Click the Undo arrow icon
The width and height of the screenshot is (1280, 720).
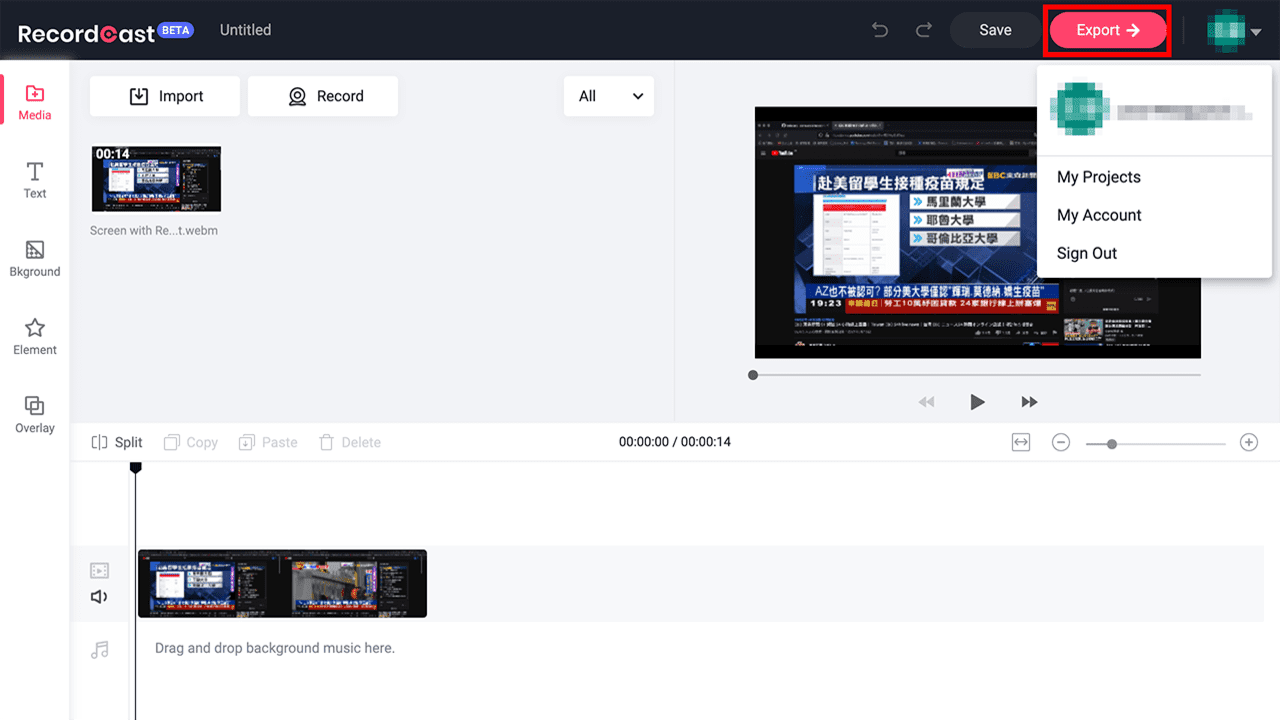[879, 30]
